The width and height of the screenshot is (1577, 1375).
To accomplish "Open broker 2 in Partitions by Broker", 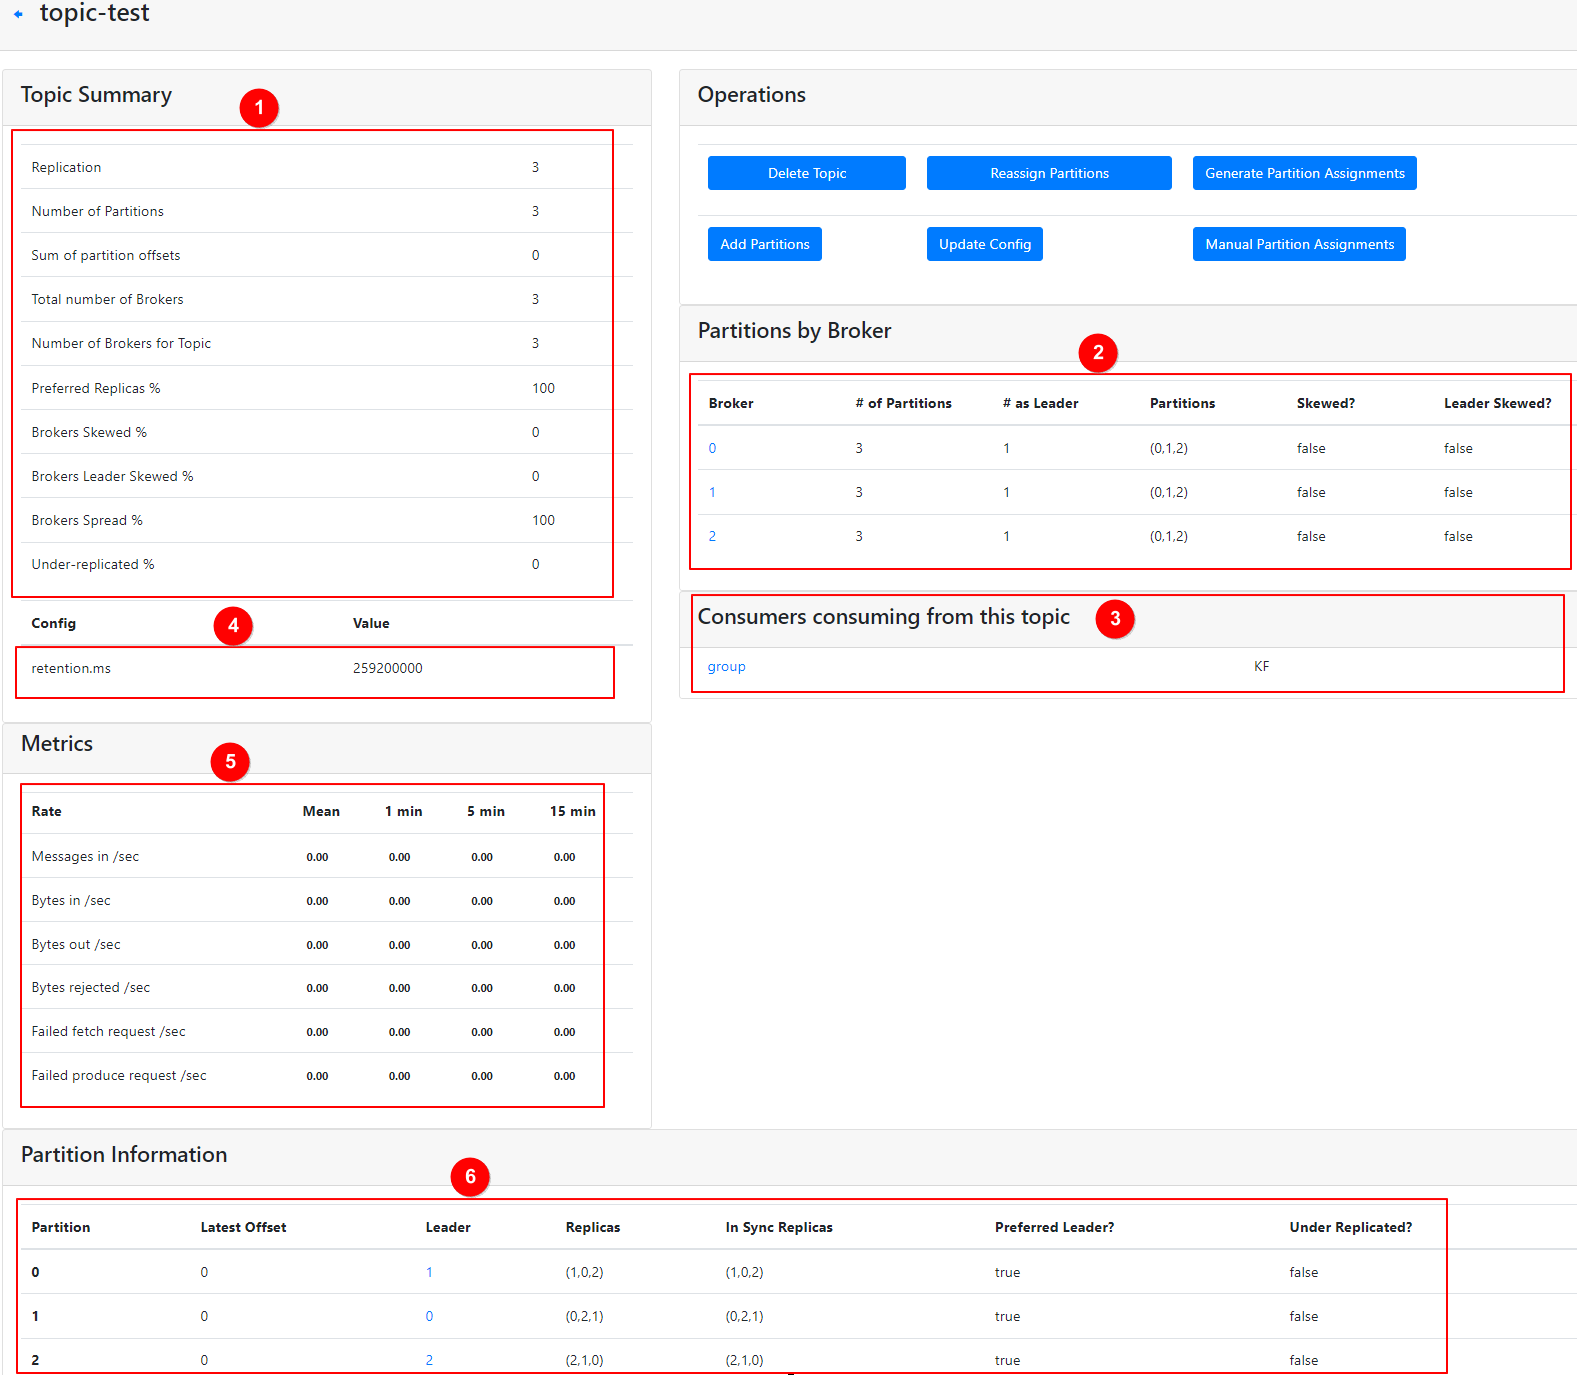I will click(x=712, y=536).
